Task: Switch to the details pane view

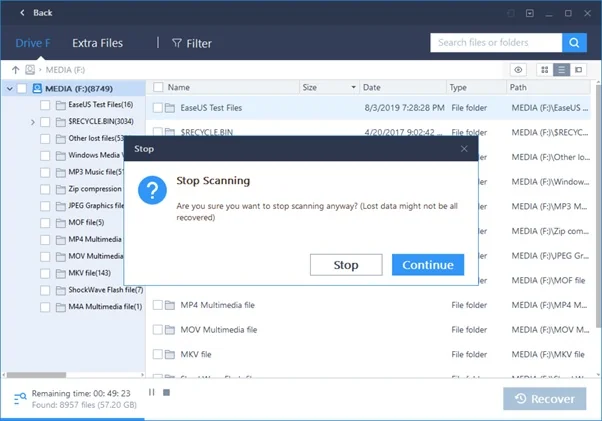Action: point(579,70)
